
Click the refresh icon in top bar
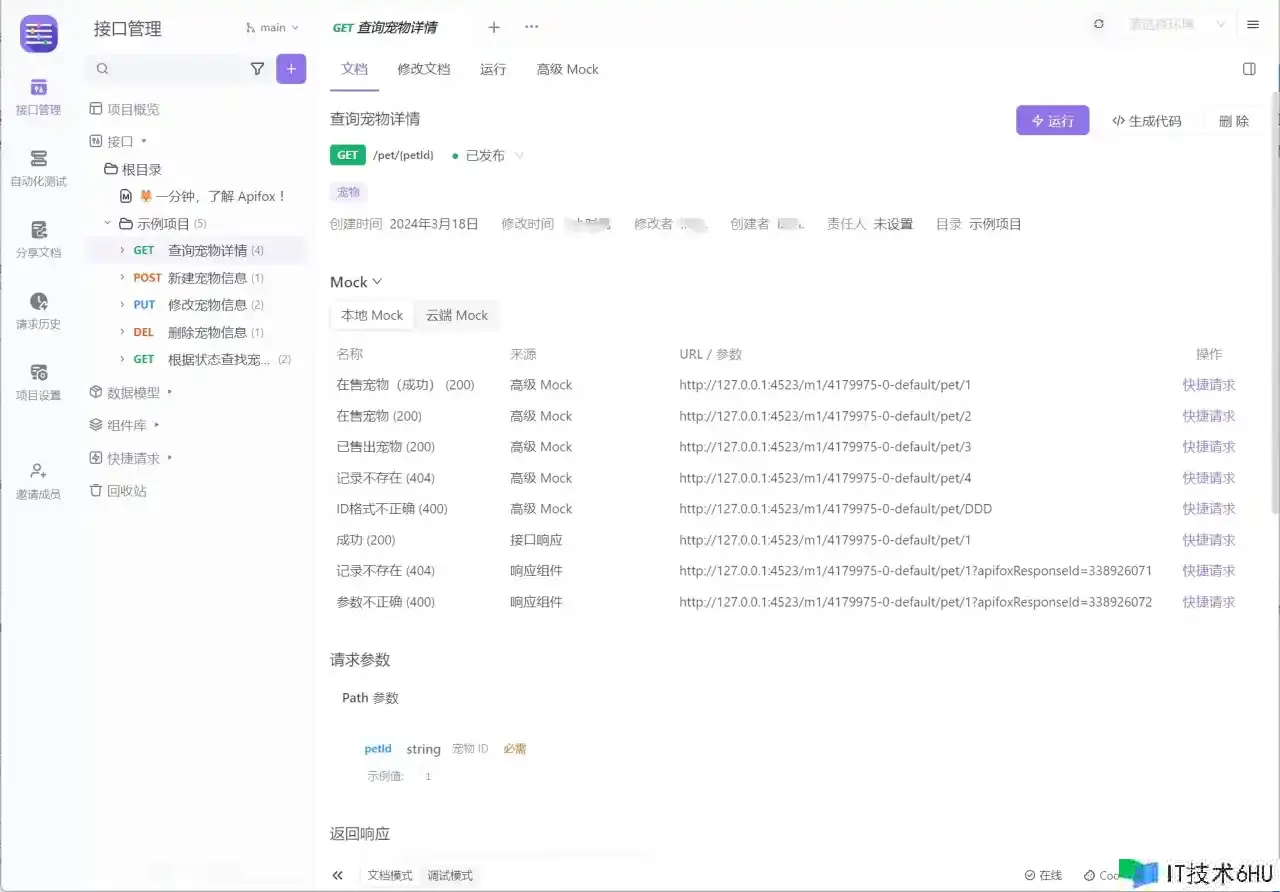tap(1099, 24)
